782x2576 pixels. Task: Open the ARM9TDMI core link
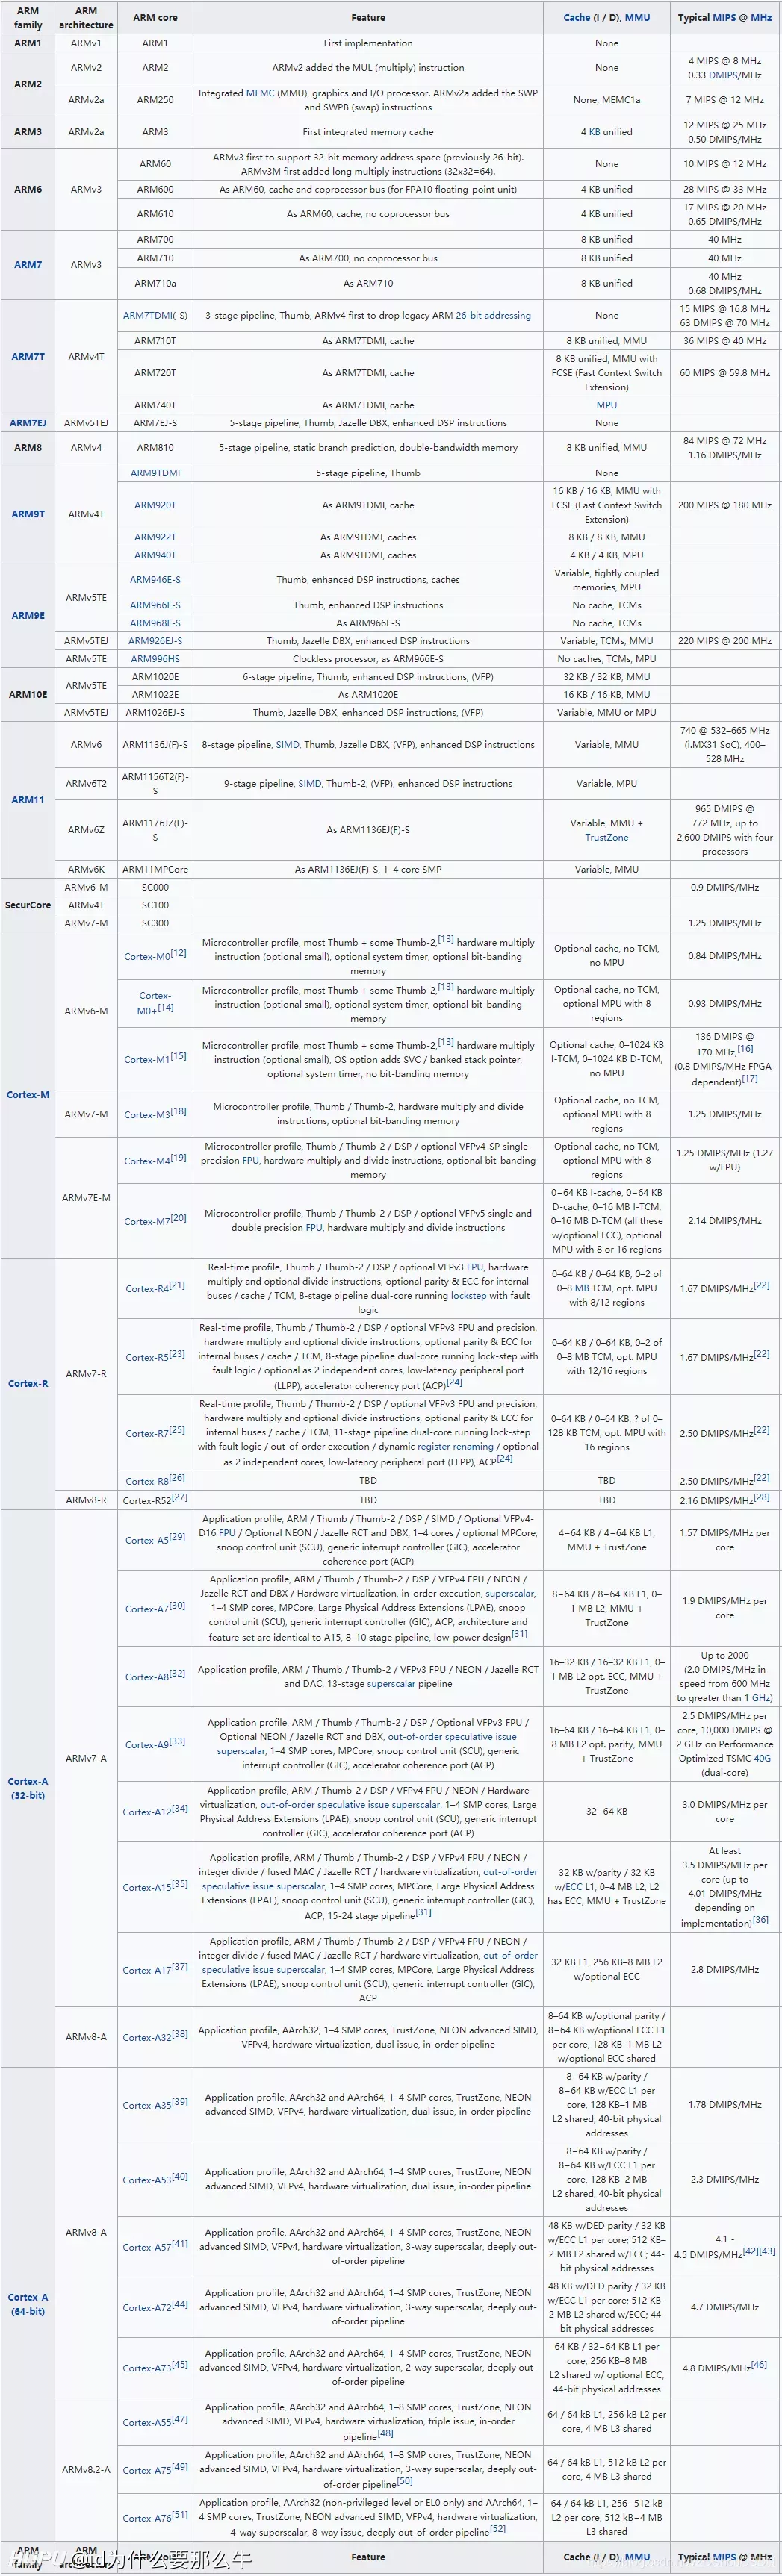coord(155,473)
